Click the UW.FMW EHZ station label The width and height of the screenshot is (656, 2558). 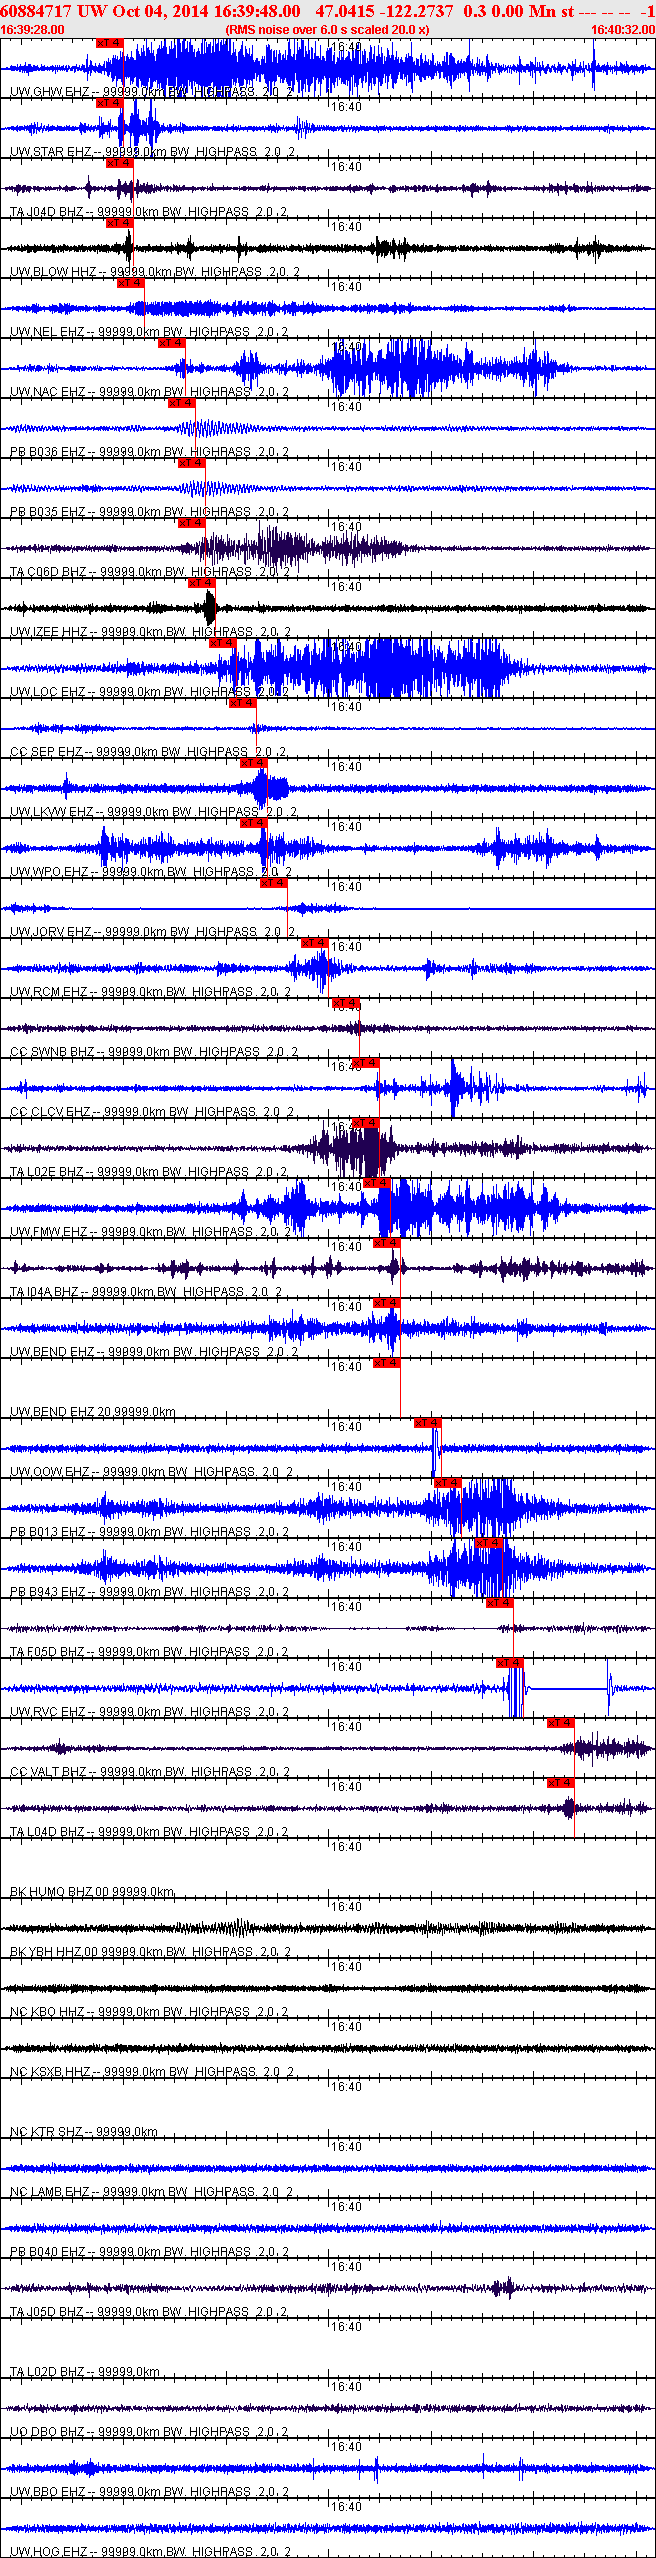pos(50,1232)
